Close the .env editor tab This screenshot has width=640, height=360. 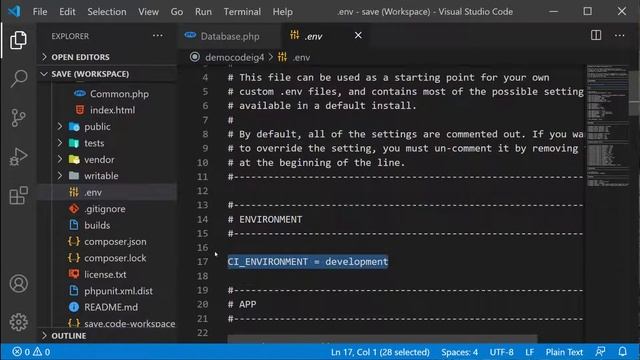click(358, 36)
